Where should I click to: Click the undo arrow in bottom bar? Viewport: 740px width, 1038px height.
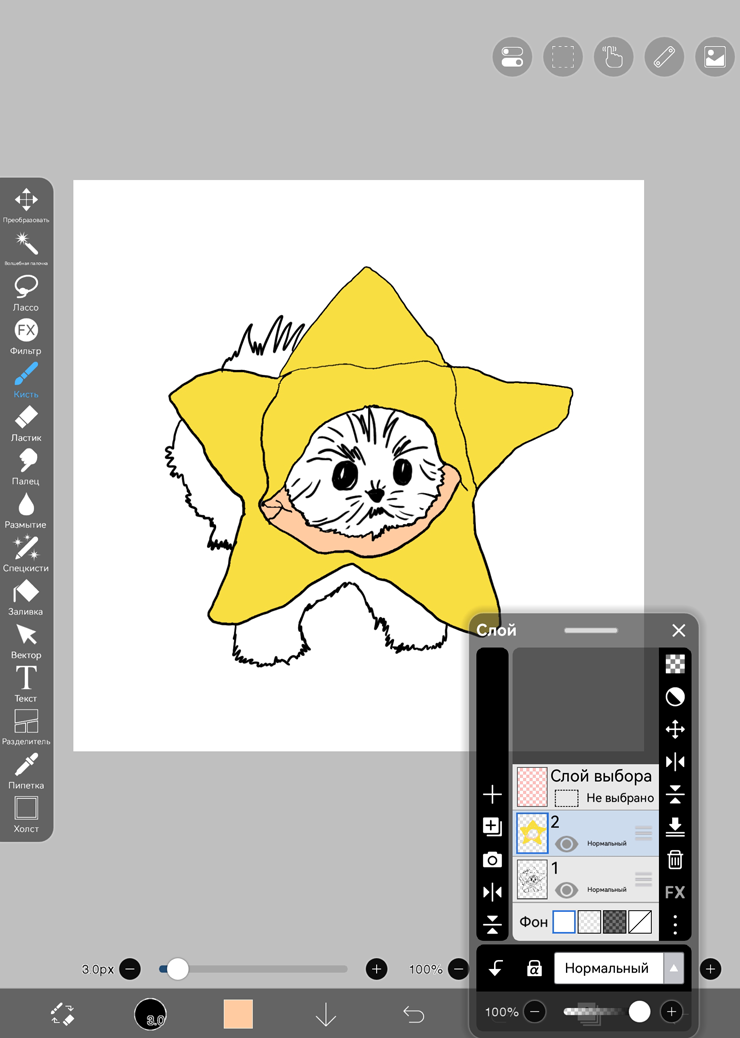click(x=413, y=1014)
